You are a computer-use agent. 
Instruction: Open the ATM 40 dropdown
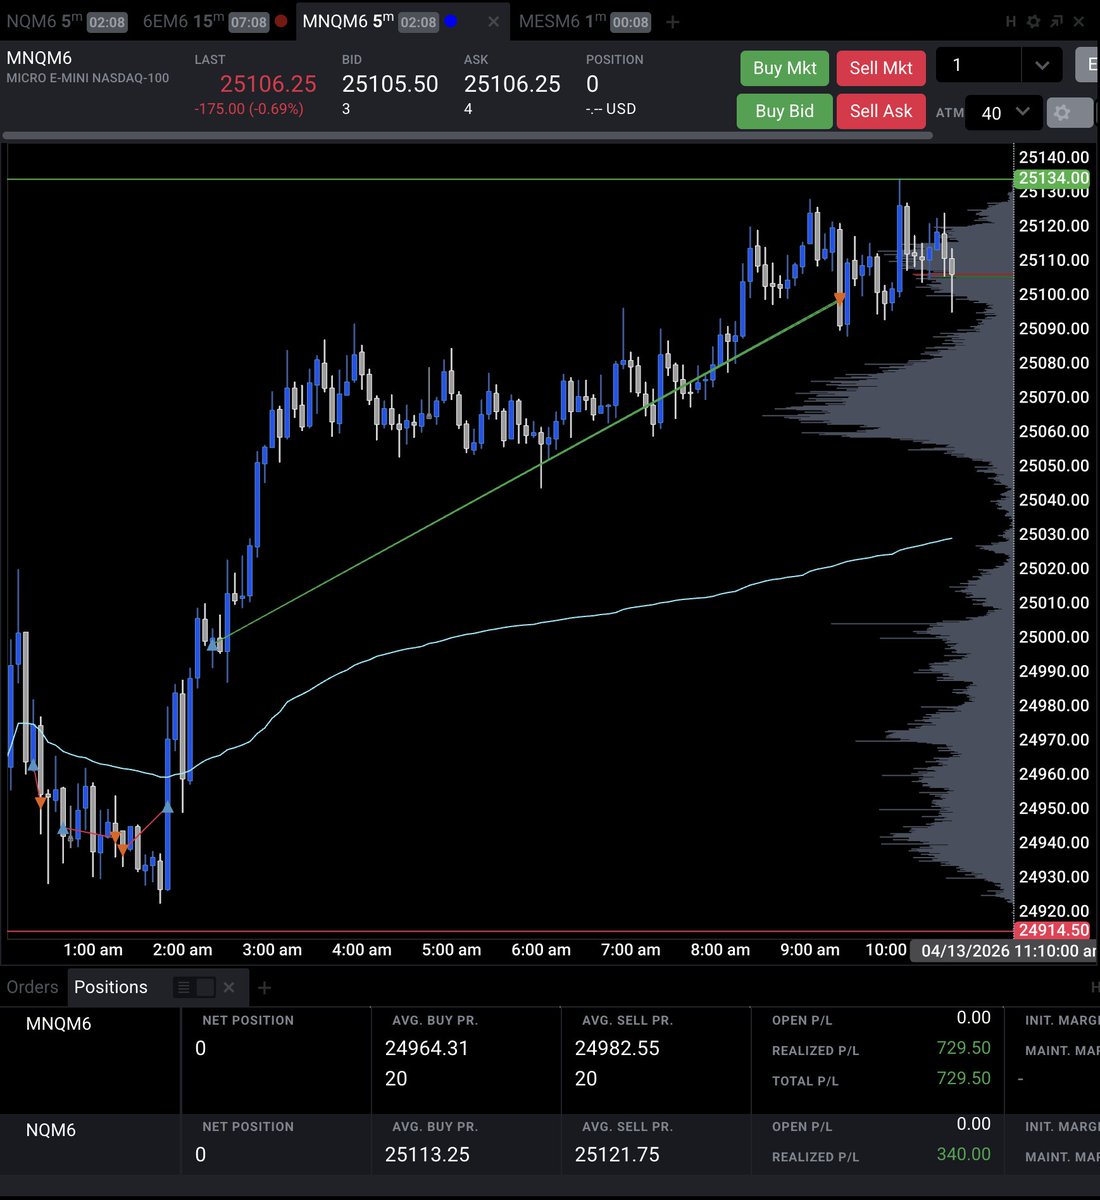1004,112
